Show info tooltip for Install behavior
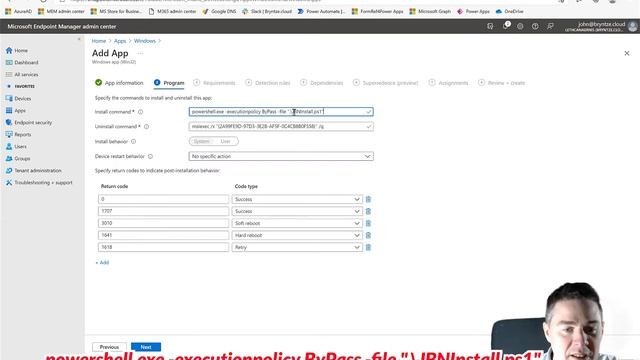Viewport: 640px width, 360px height. tap(133, 142)
